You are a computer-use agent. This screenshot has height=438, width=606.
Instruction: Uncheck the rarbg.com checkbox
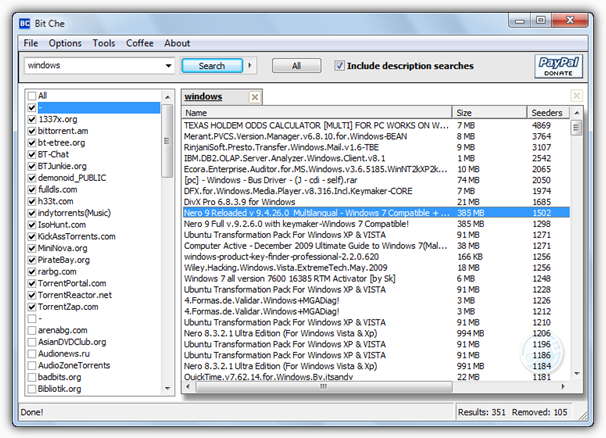coord(32,272)
